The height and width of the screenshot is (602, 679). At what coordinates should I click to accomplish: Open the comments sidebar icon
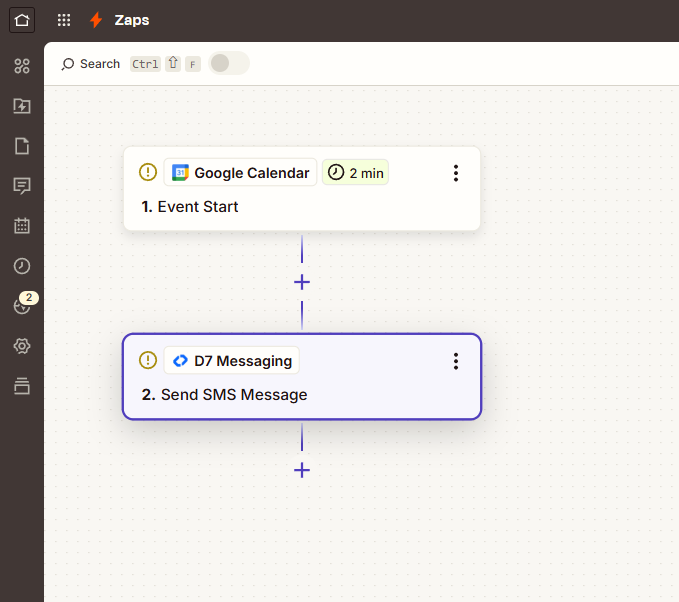pyautogui.click(x=22, y=186)
